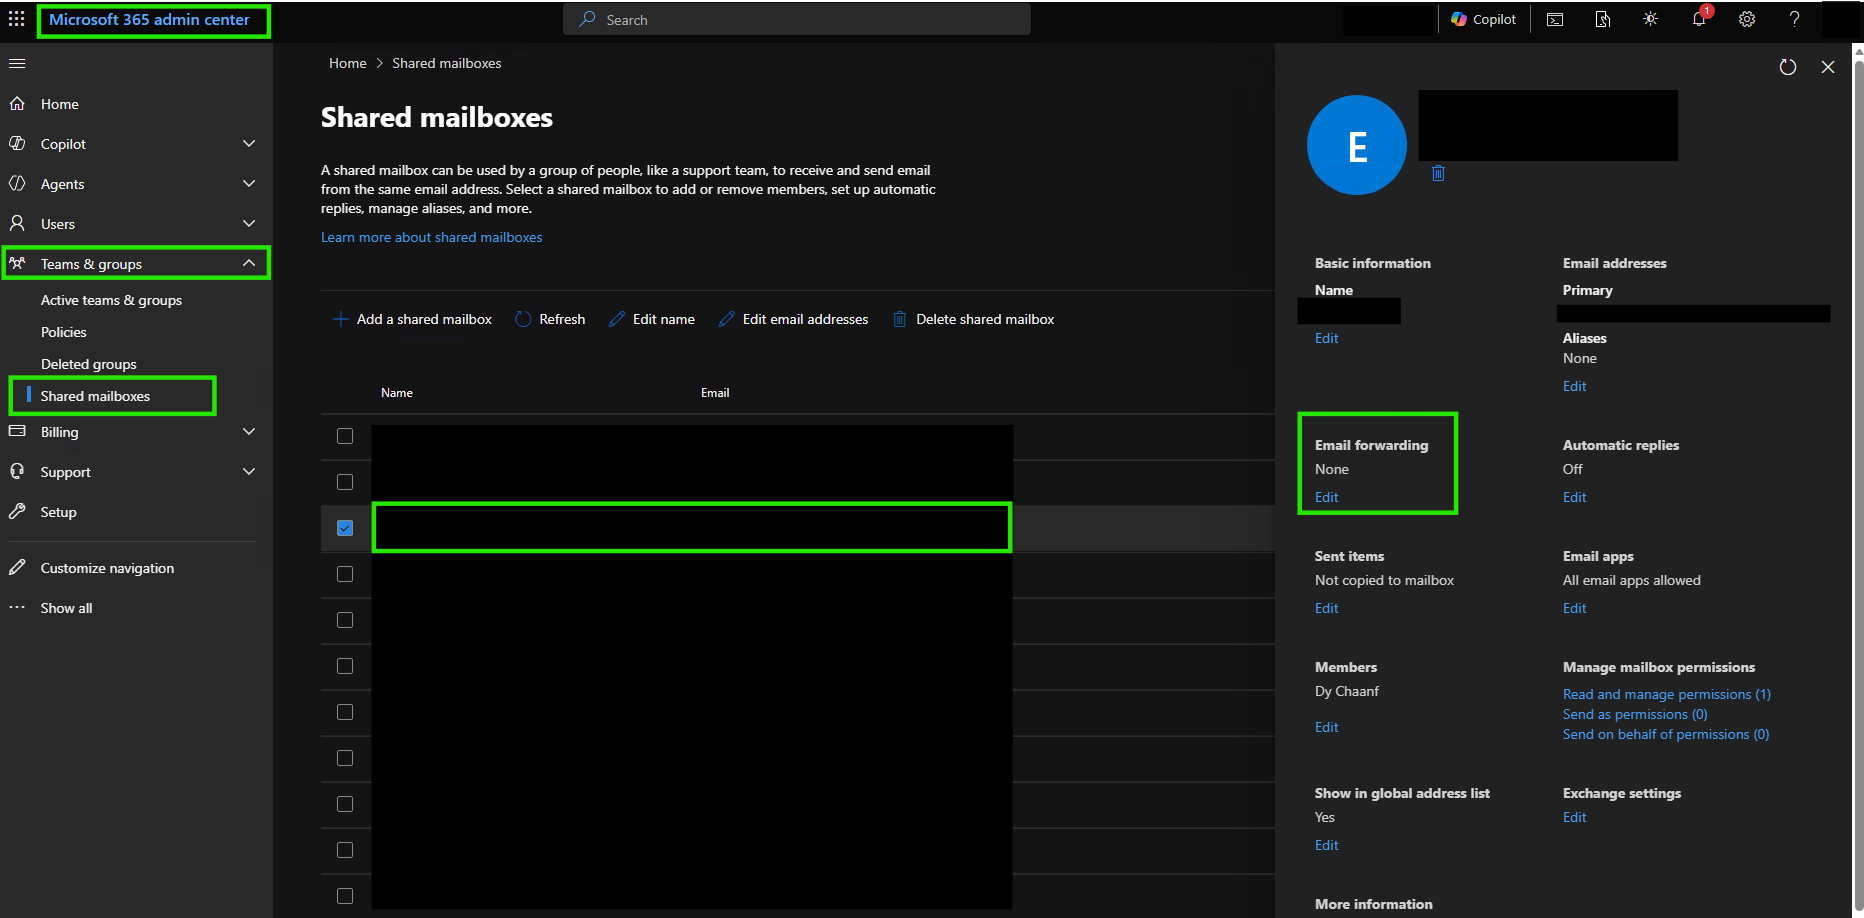Click the Delete shared mailbox trash icon
Image resolution: width=1864 pixels, height=918 pixels.
(899, 319)
